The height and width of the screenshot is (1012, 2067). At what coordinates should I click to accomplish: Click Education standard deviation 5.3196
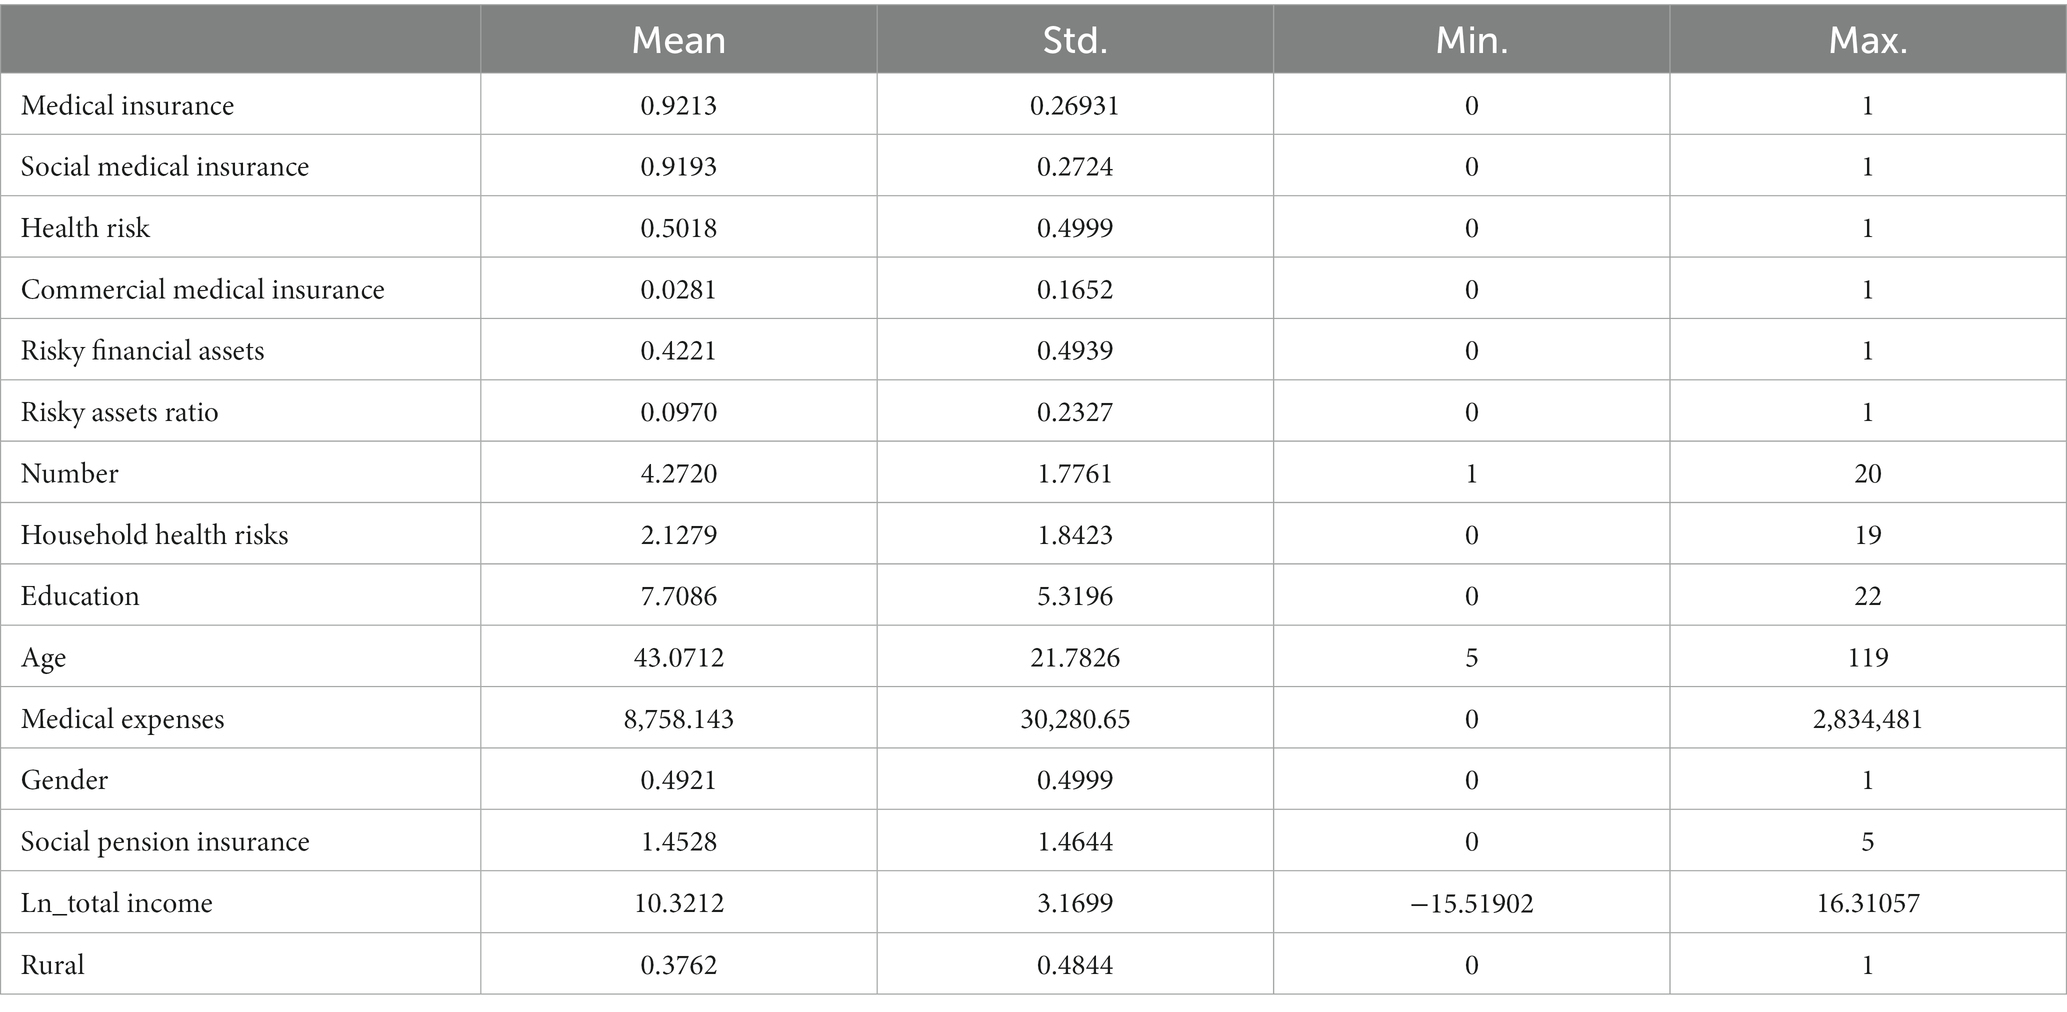coord(1075,596)
